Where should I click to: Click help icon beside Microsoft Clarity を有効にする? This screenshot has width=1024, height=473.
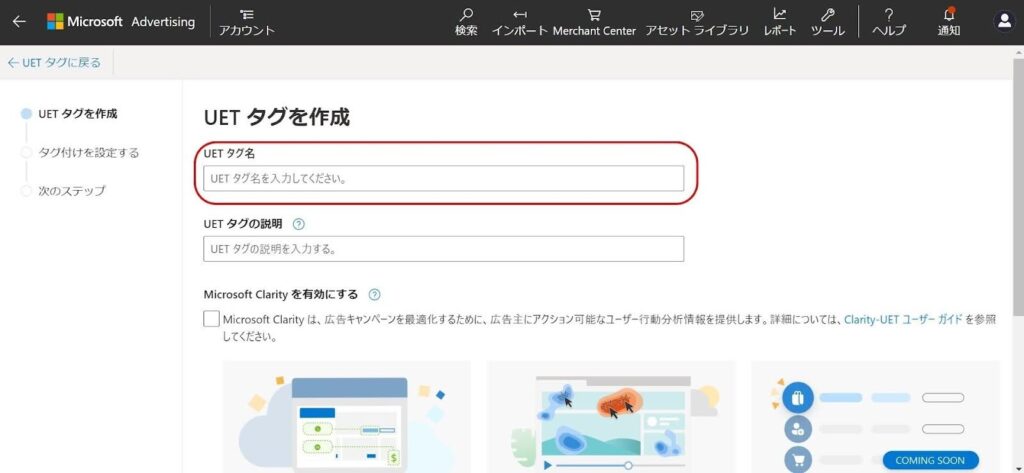click(374, 295)
